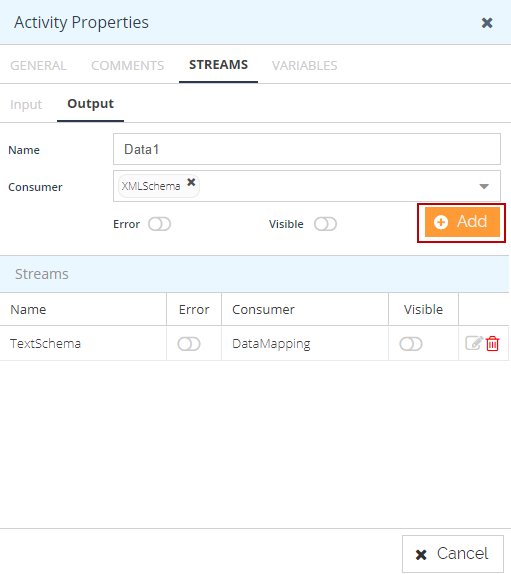
Task: Select the Output sub-tab
Action: pyautogui.click(x=90, y=104)
